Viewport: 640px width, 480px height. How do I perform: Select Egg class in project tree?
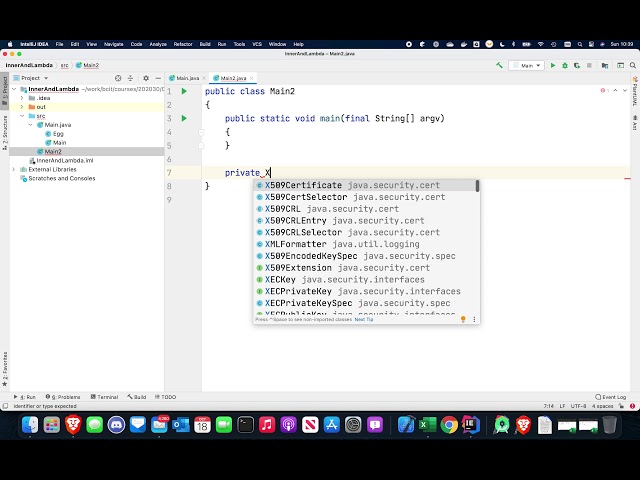point(54,134)
